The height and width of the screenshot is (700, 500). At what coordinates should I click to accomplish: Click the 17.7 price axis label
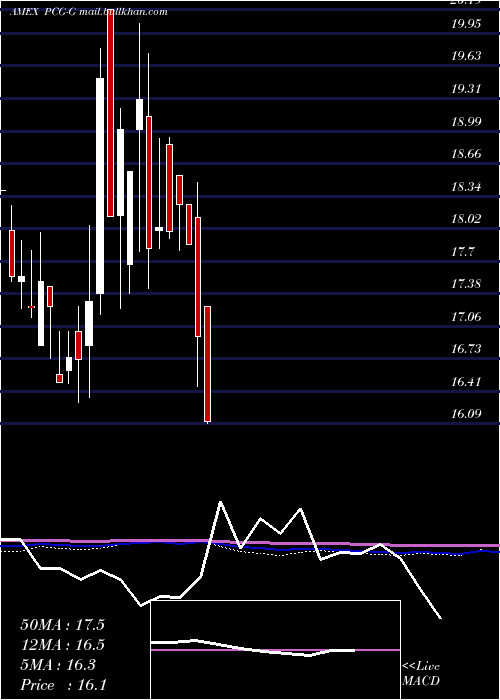(462, 252)
